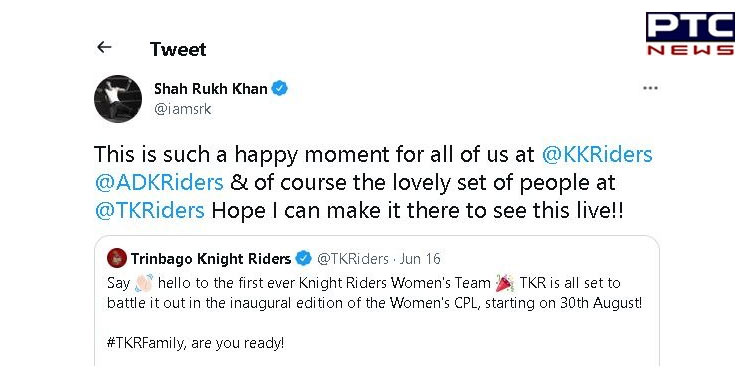Click Trinbago Knight Riders verified badge
Image resolution: width=750 pixels, height=390 pixels.
(x=303, y=258)
